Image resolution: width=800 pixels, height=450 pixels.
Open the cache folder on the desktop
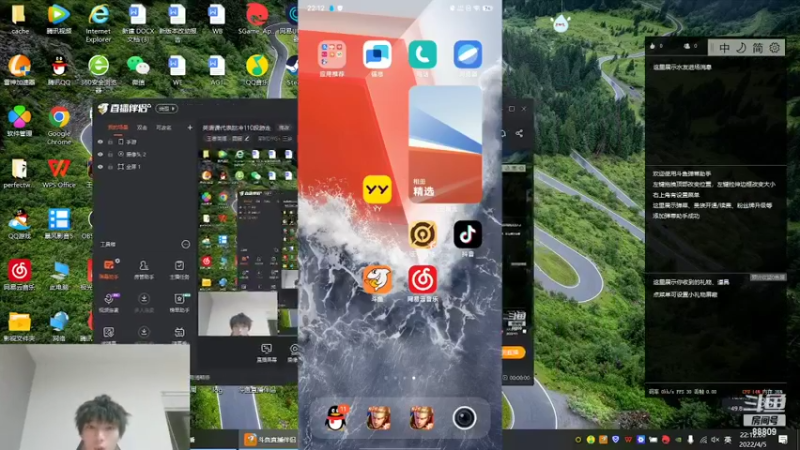(19, 19)
